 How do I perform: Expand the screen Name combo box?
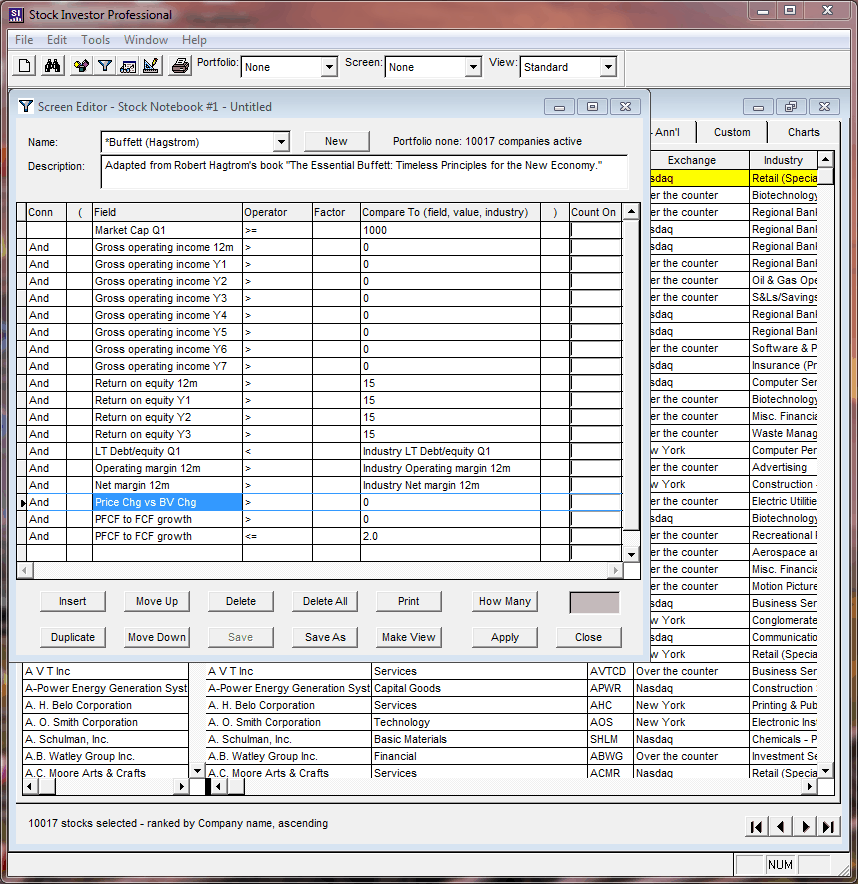281,142
